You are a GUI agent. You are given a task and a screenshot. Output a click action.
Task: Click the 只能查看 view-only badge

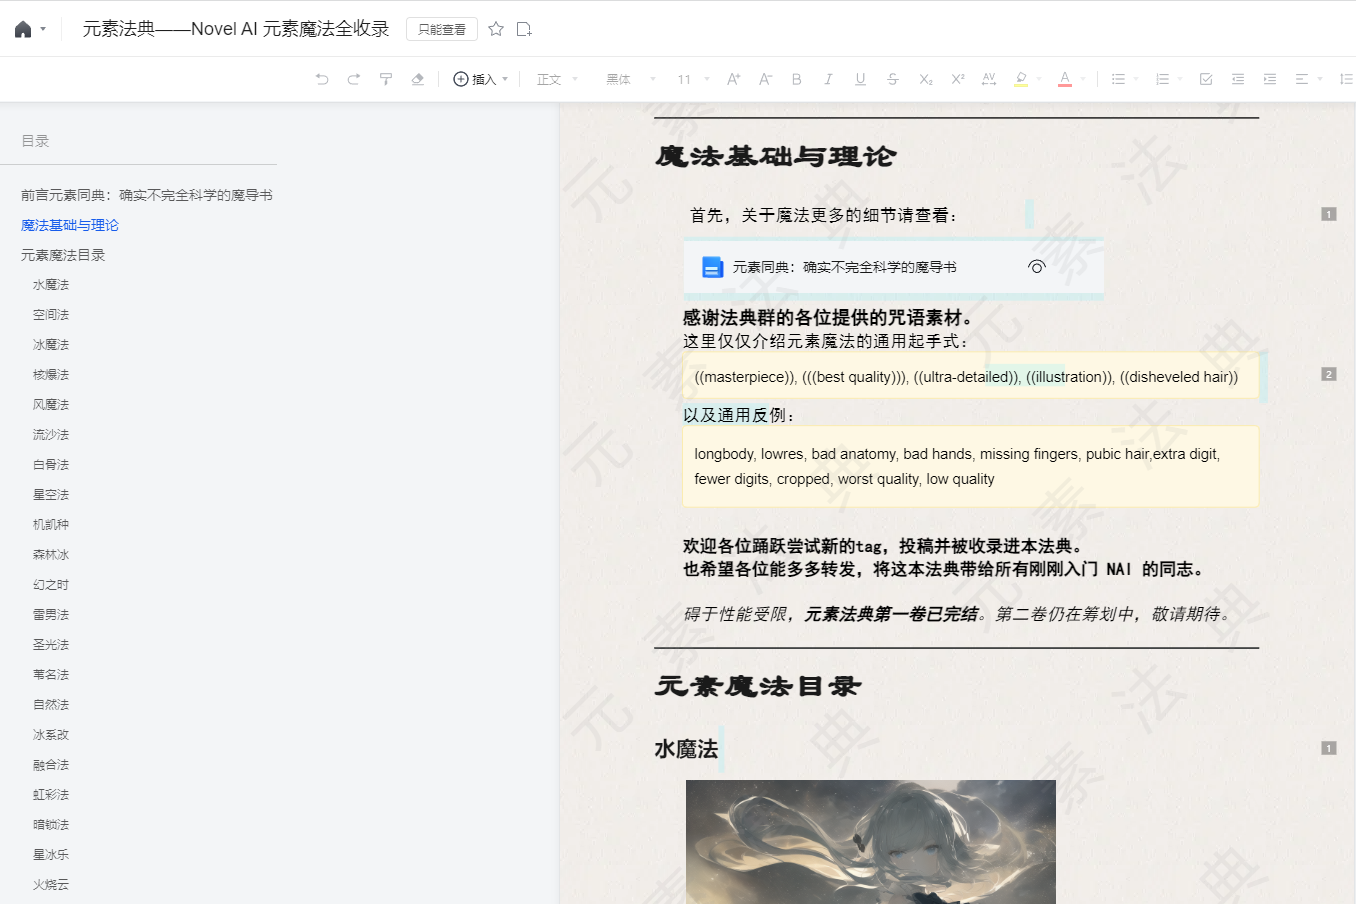441,29
